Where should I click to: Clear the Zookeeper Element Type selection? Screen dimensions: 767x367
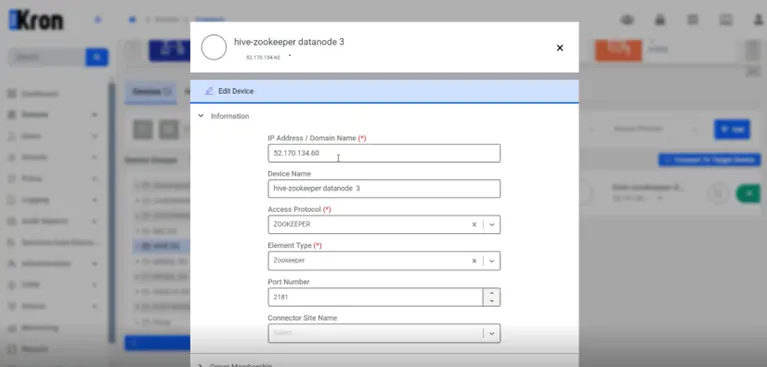474,261
